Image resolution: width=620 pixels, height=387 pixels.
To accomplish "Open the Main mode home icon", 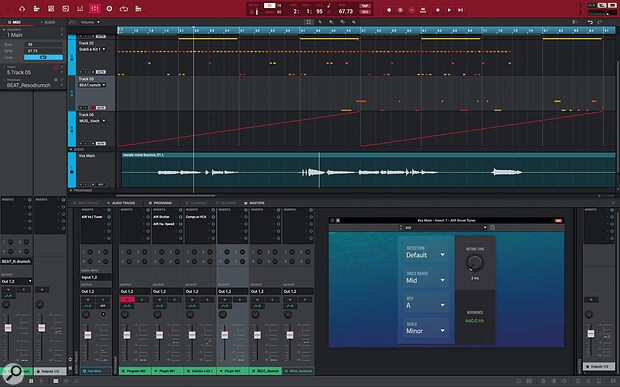I will pos(22,9).
